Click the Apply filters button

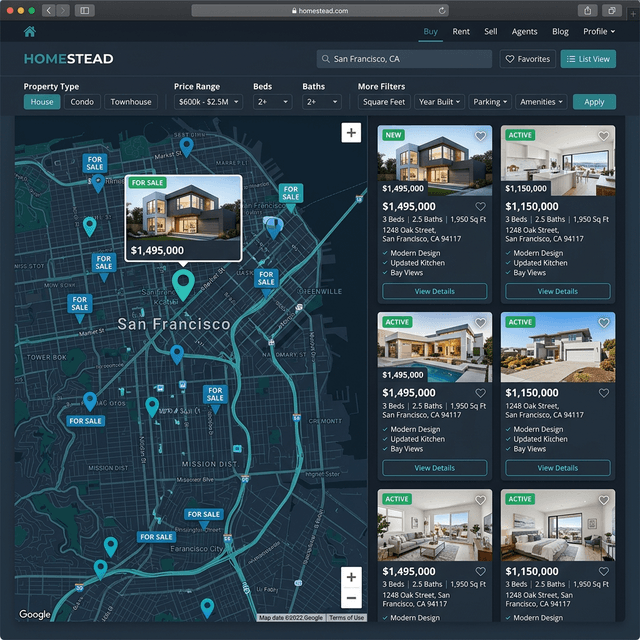click(x=594, y=102)
